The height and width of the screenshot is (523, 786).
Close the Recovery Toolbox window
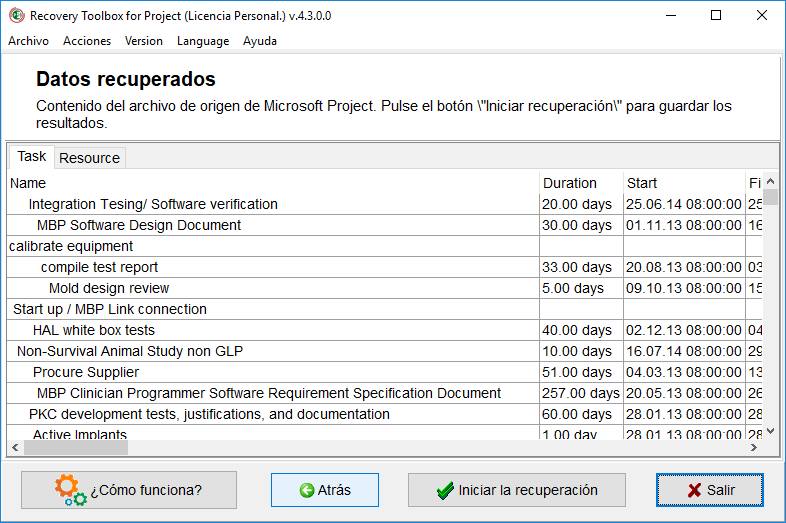pyautogui.click(x=762, y=16)
